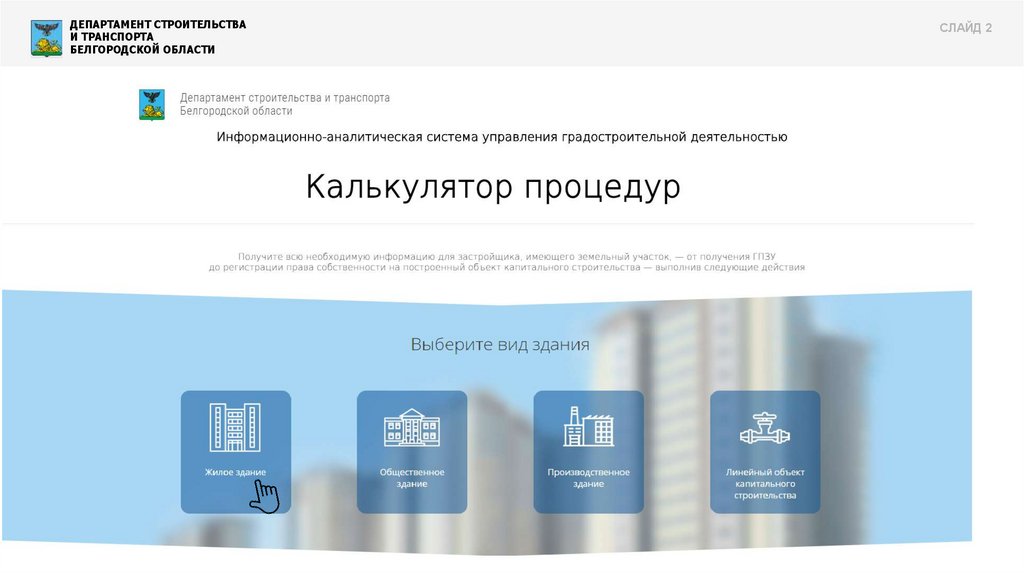The image size is (1024, 574).
Task: Click the "Выберите вид здания" heading
Action: pos(500,344)
